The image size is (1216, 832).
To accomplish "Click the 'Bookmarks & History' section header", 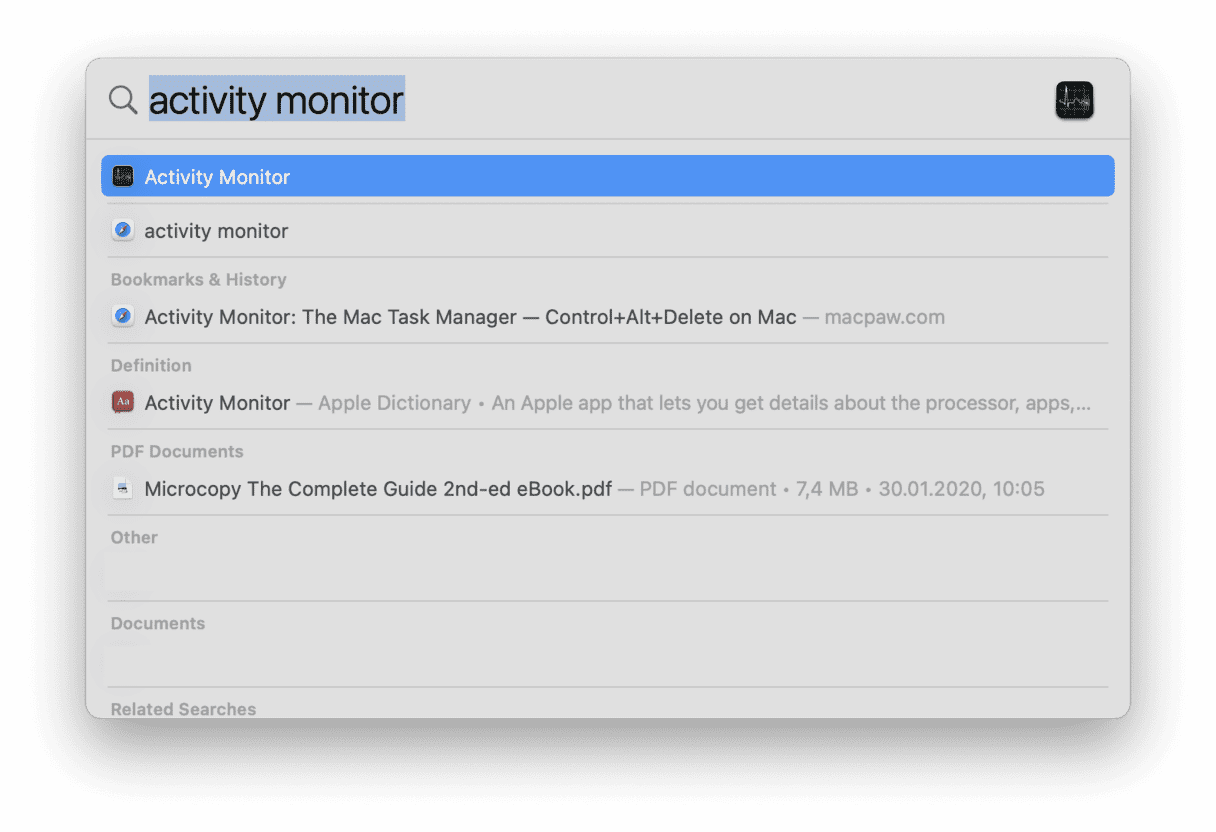I will tap(198, 280).
